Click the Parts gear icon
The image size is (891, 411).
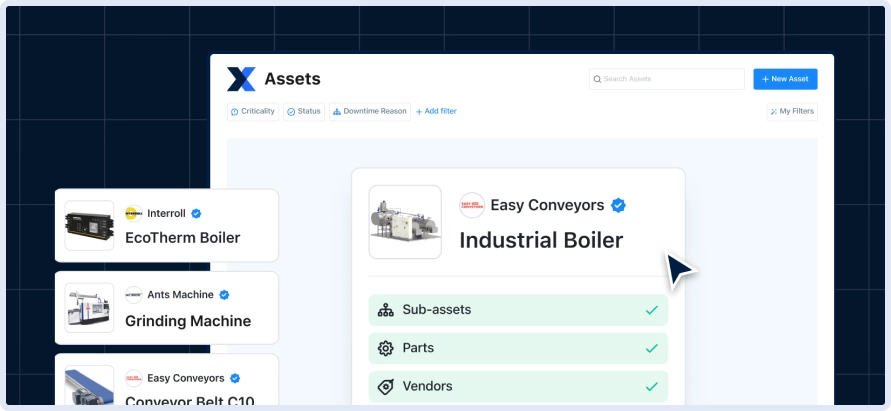pyautogui.click(x=386, y=348)
